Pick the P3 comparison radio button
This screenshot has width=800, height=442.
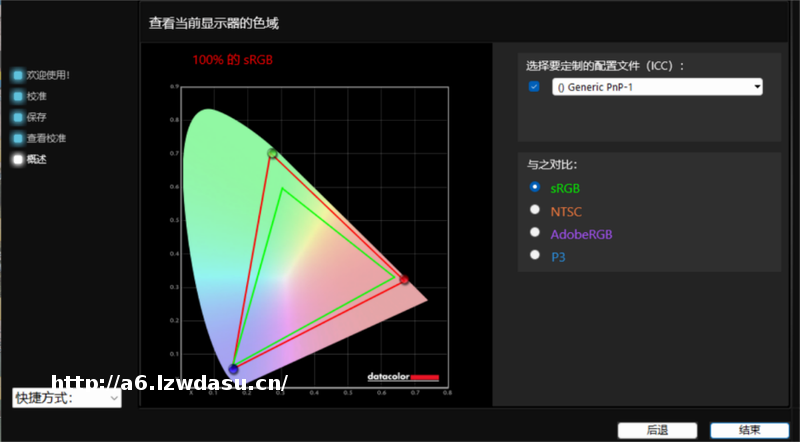[535, 256]
